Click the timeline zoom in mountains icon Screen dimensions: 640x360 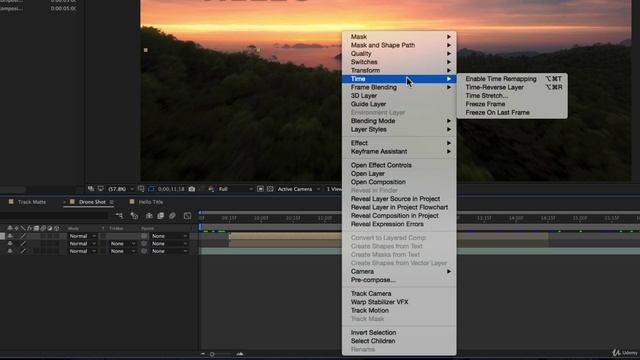pos(240,354)
